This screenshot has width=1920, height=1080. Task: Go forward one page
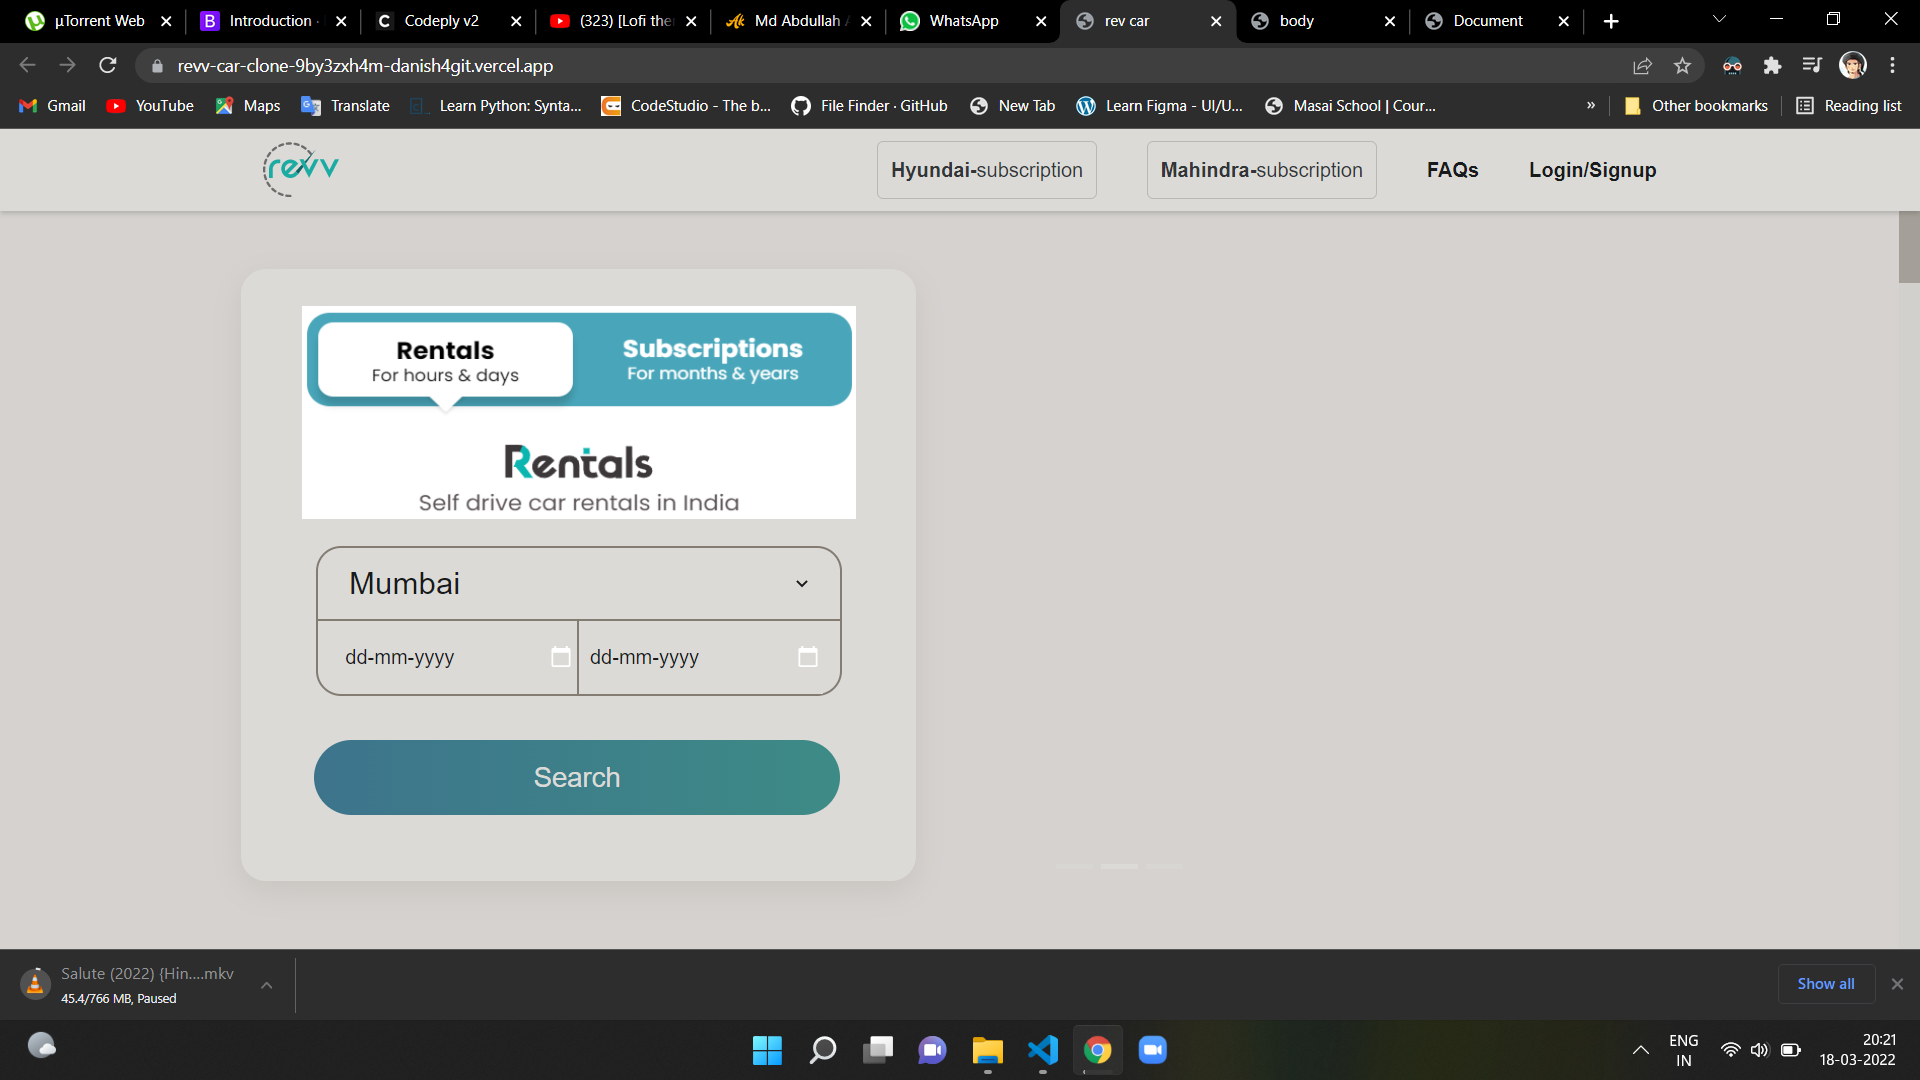(x=68, y=66)
